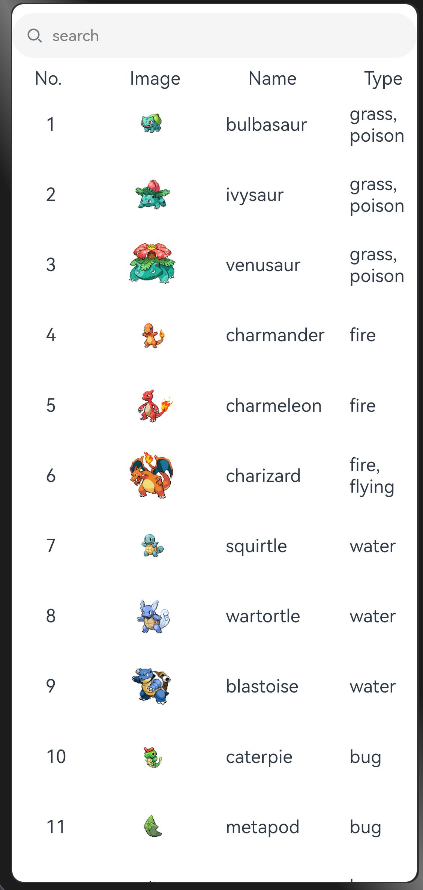Viewport: 423px width, 890px height.
Task: Select the metapod sprite icon
Action: click(153, 826)
